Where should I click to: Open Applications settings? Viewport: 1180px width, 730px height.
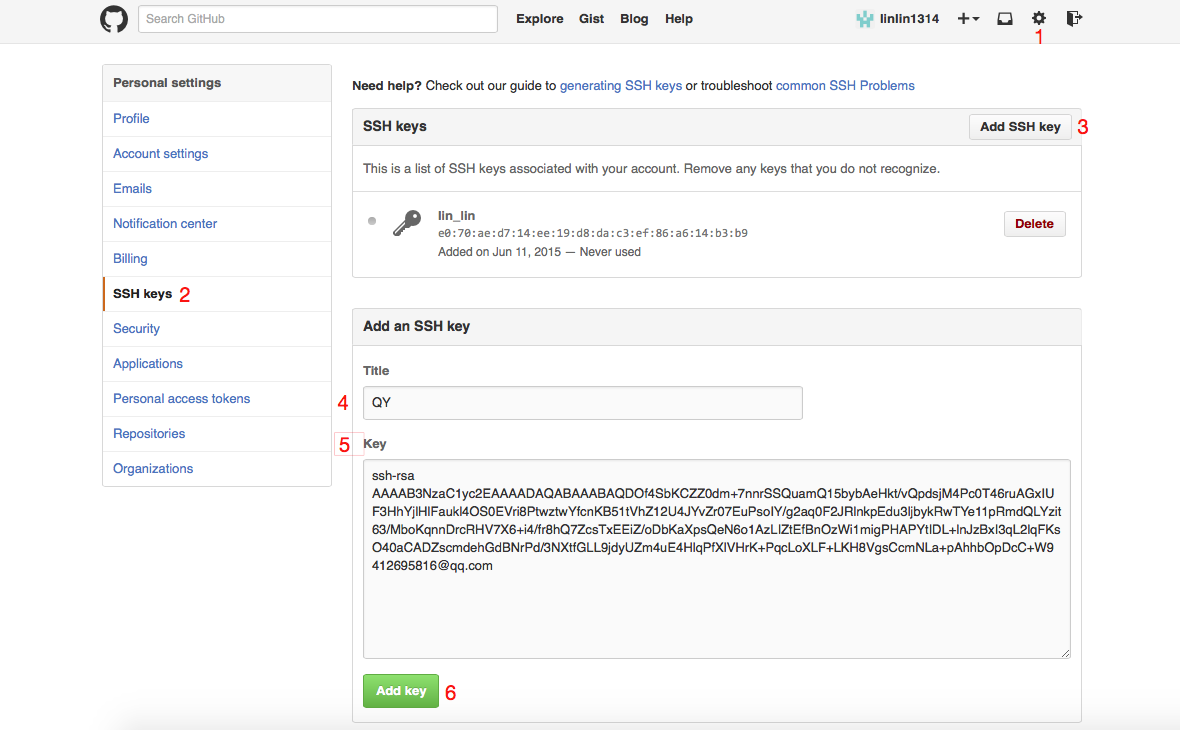tap(217, 363)
